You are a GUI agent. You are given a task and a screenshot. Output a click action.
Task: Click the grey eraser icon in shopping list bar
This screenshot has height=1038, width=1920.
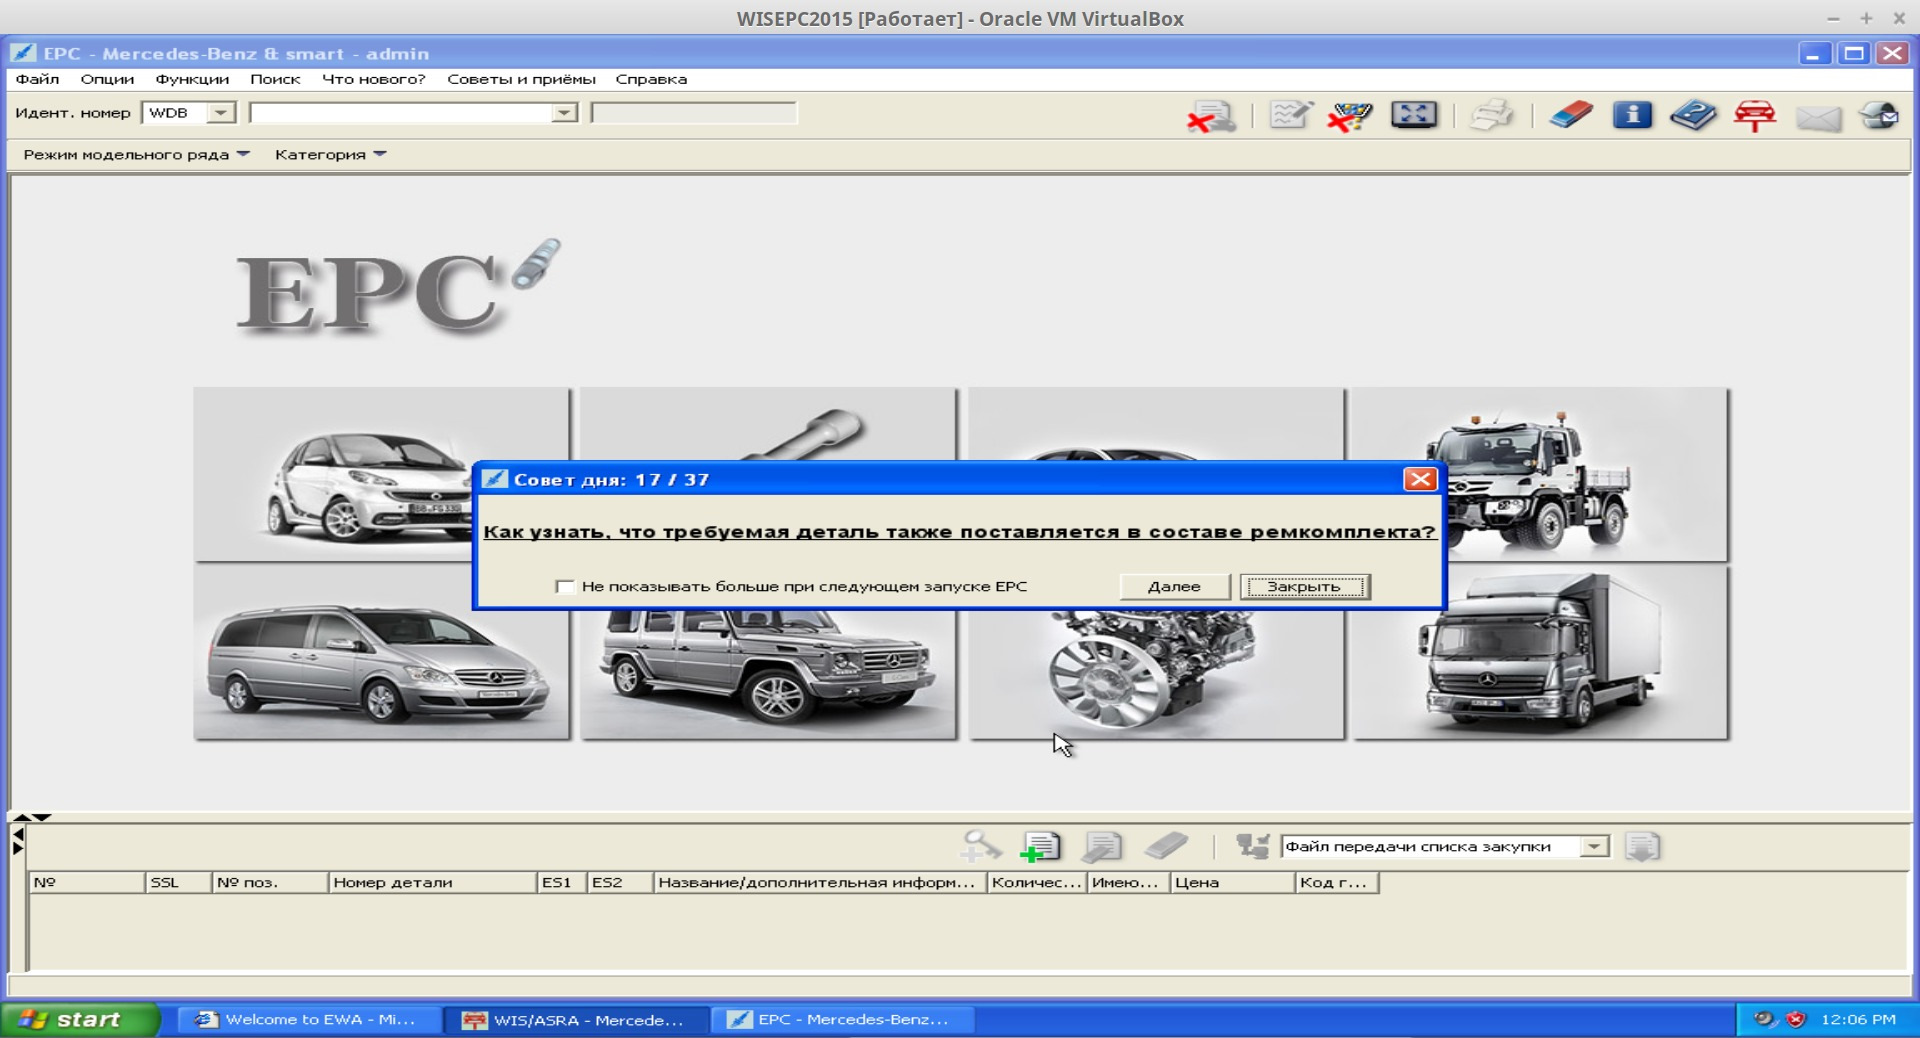click(x=1165, y=846)
